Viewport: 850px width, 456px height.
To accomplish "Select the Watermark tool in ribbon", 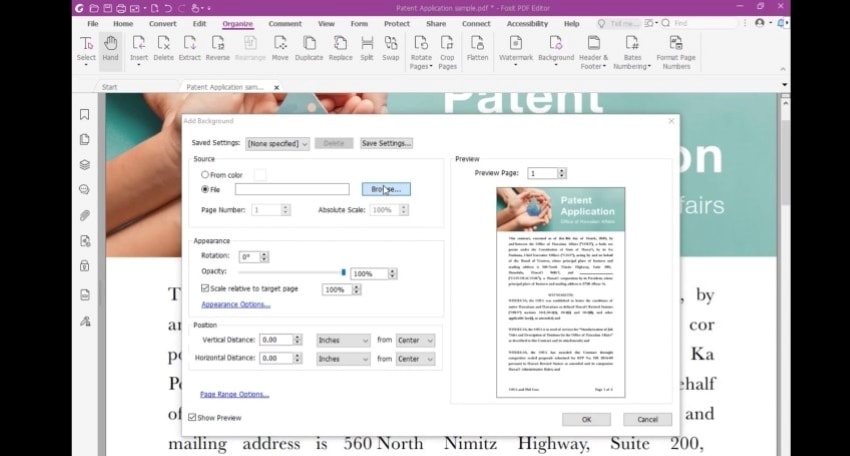I will [516, 49].
